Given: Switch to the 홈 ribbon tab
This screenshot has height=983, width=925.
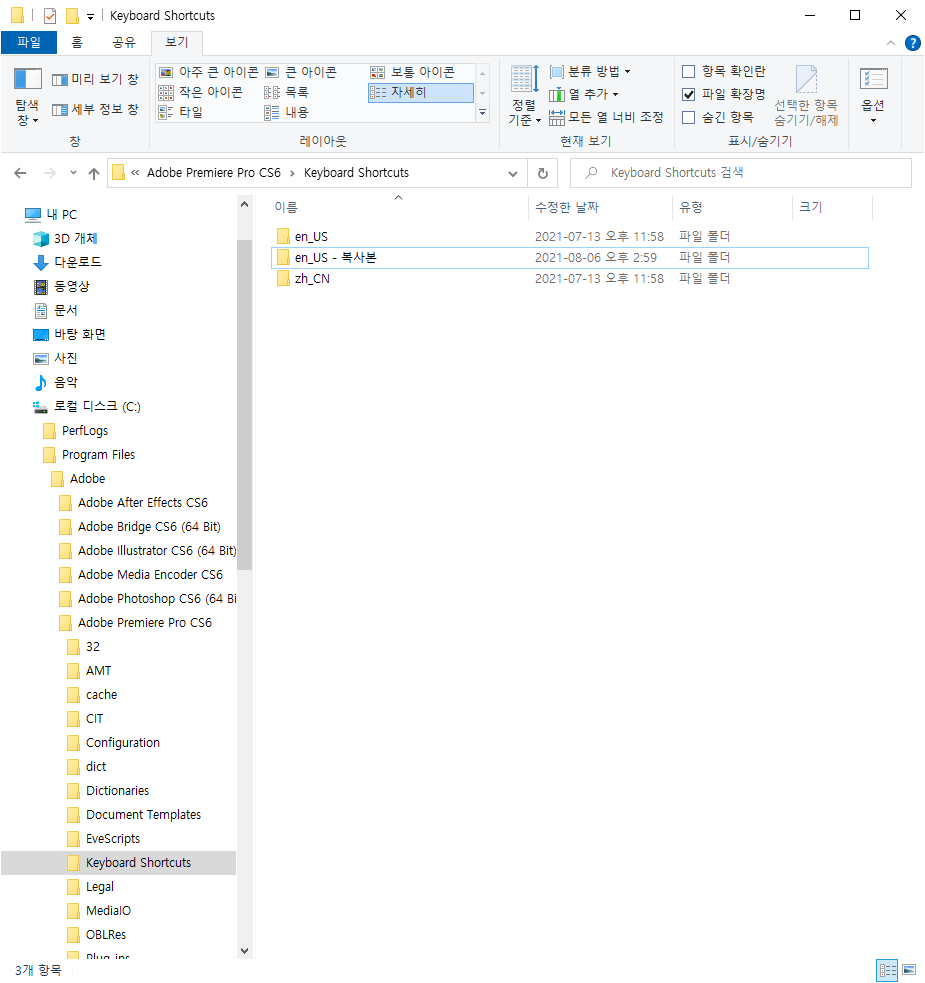Looking at the screenshot, I should (x=77, y=42).
